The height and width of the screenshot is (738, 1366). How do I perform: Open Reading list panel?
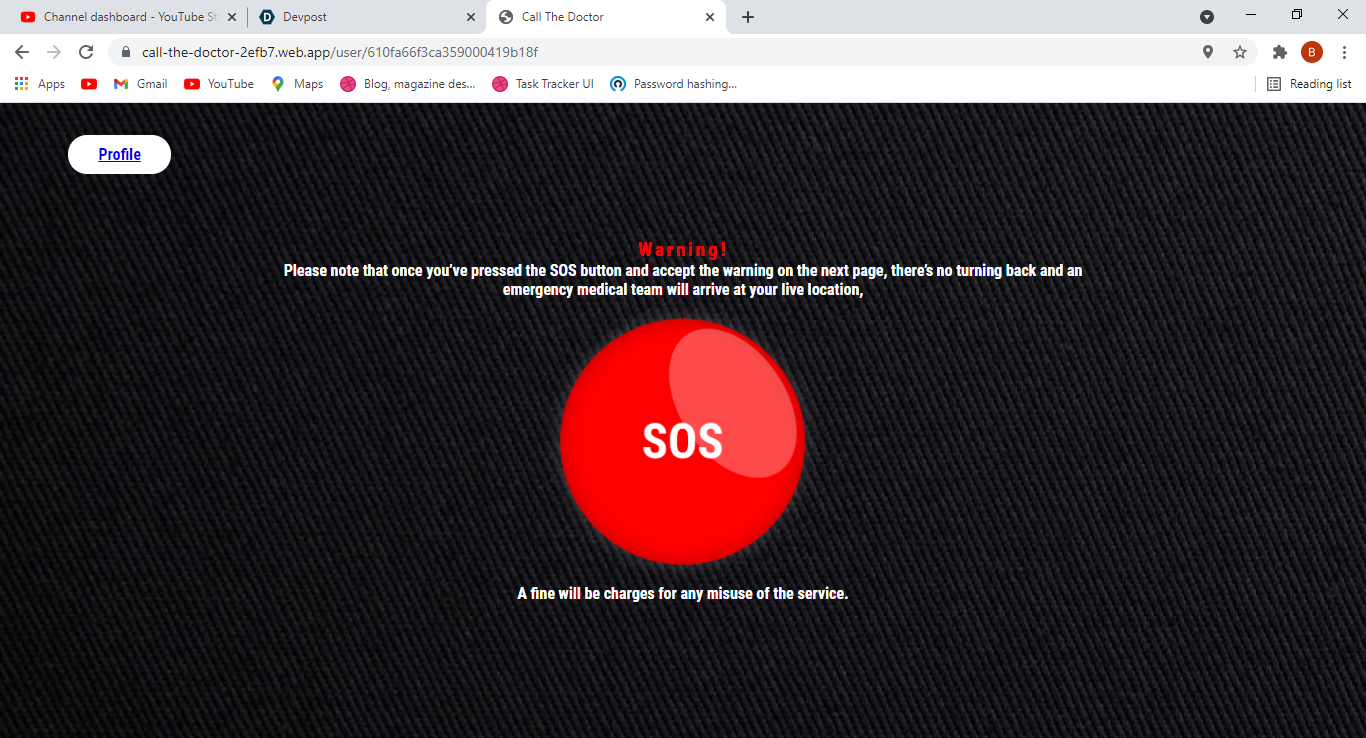(x=1309, y=84)
